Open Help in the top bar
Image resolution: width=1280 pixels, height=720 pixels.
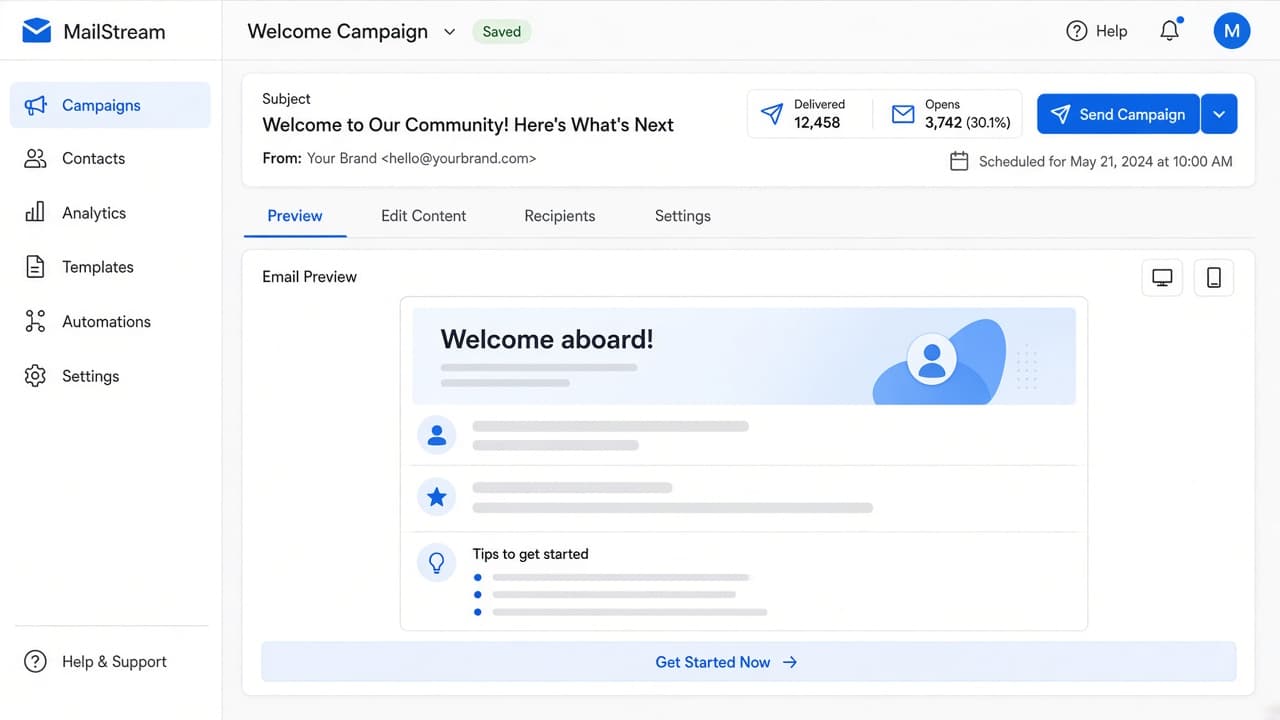pyautogui.click(x=1097, y=31)
